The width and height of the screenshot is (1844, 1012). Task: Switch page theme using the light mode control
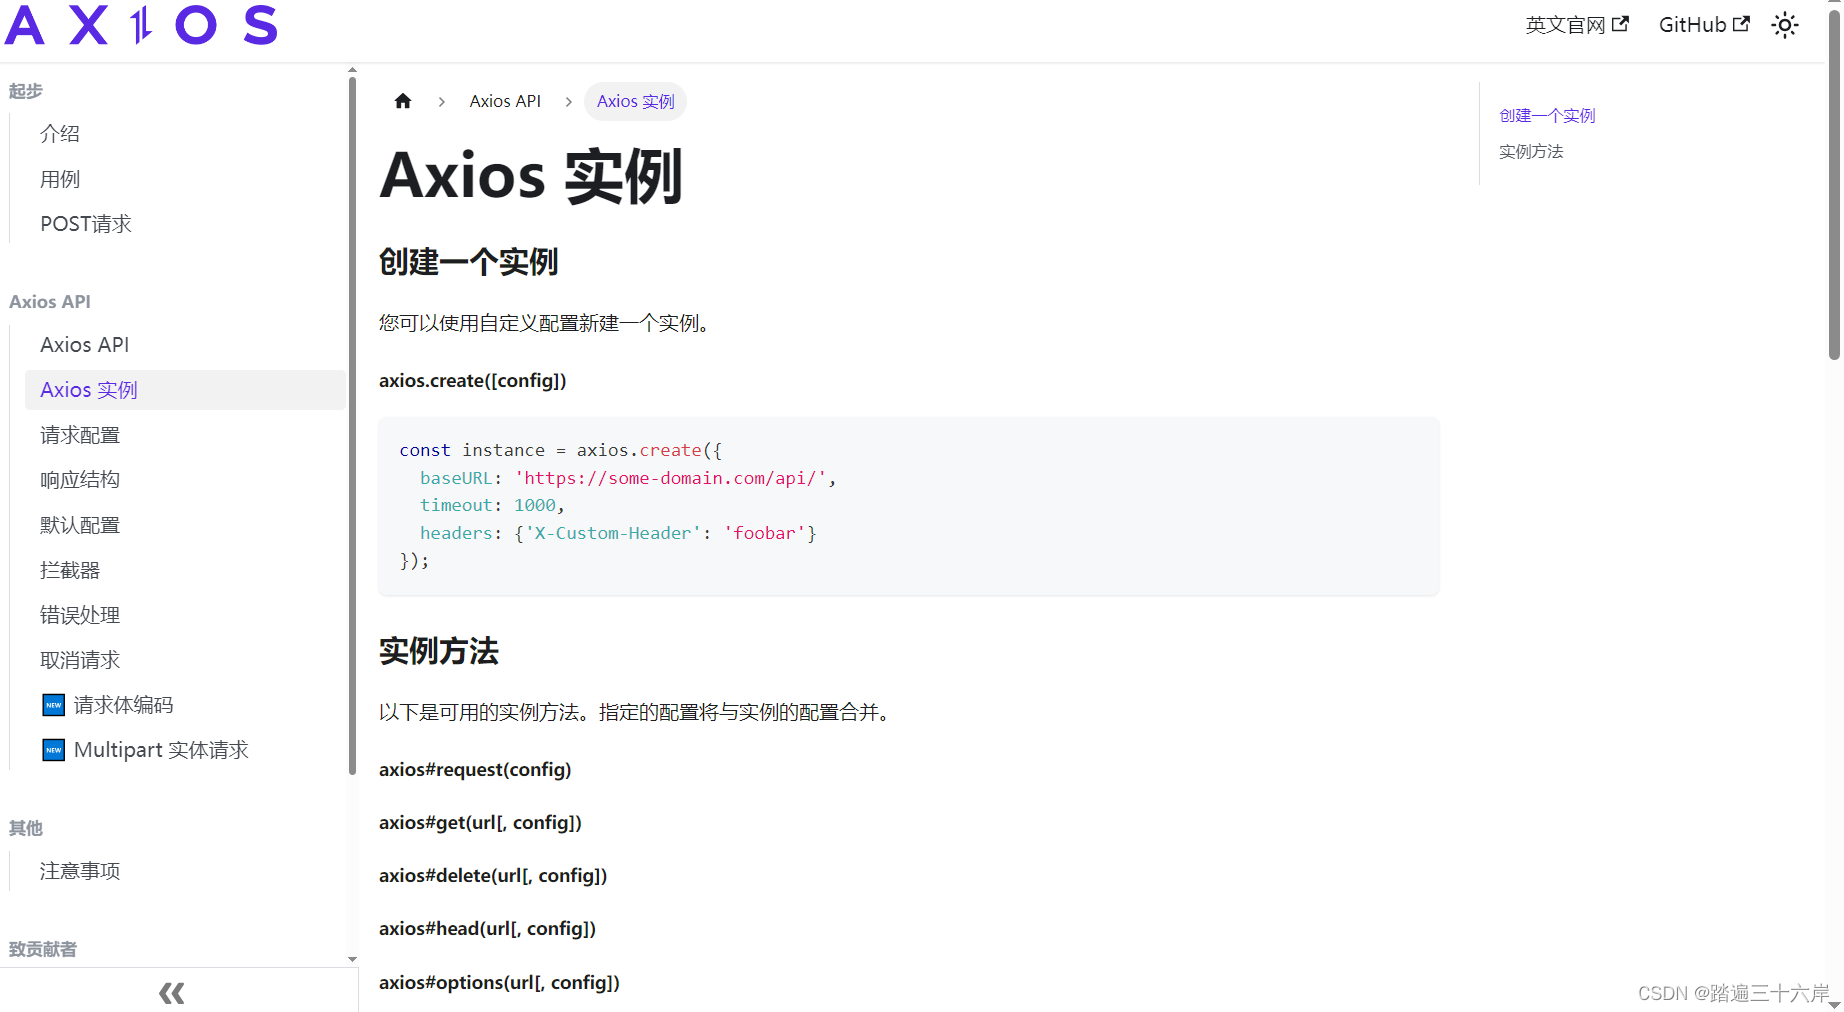[1785, 25]
